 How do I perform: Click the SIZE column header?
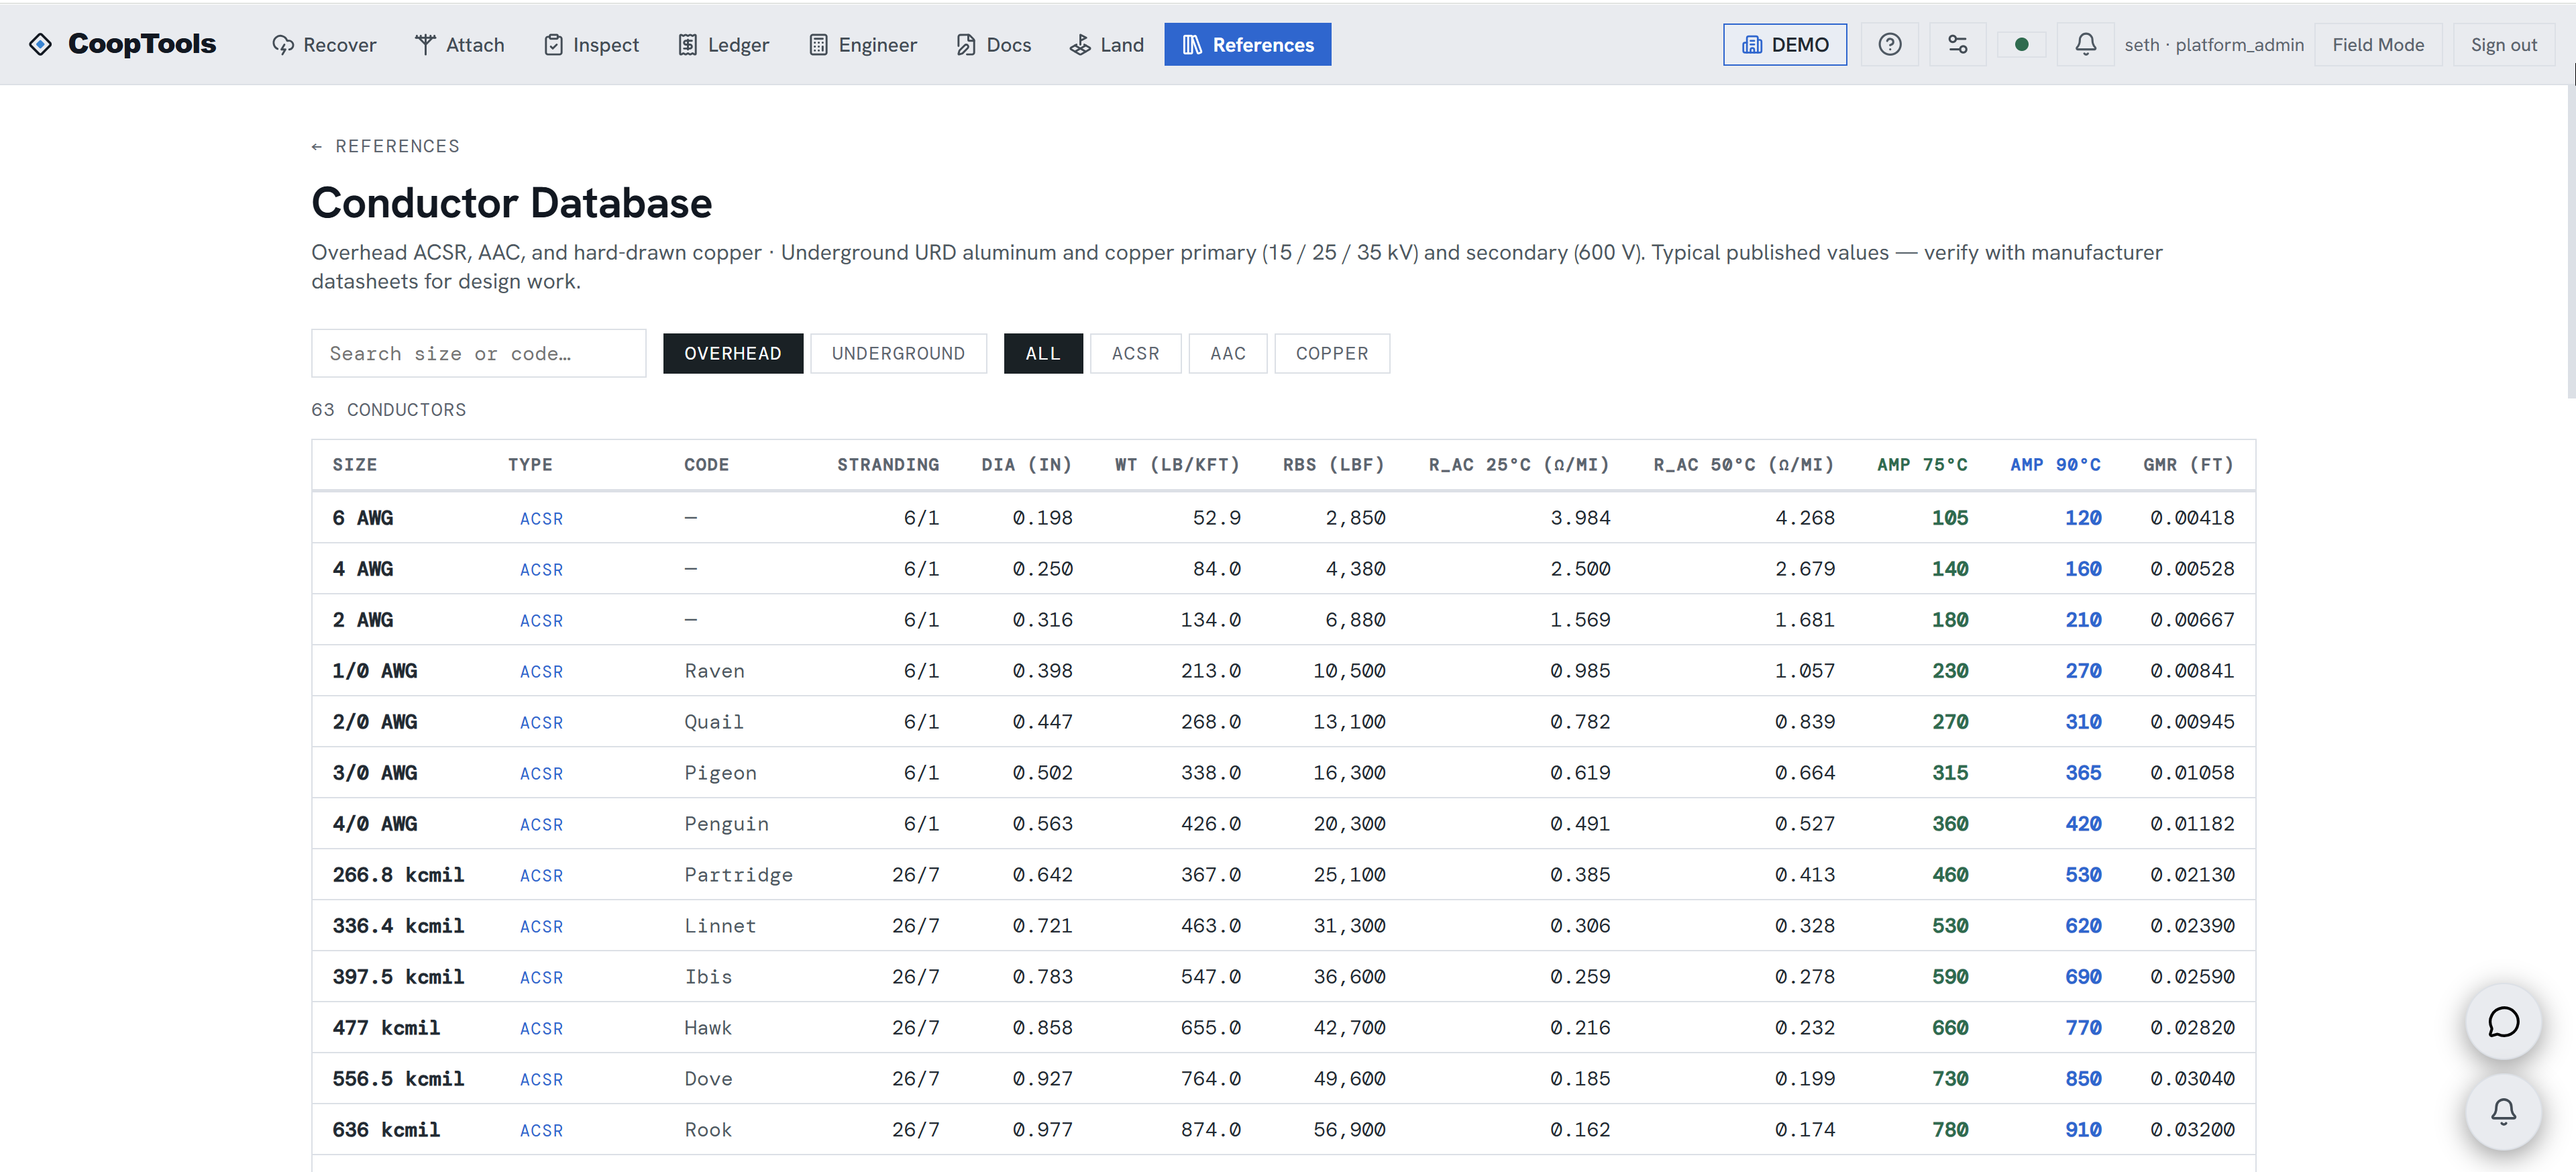pyautogui.click(x=355, y=464)
